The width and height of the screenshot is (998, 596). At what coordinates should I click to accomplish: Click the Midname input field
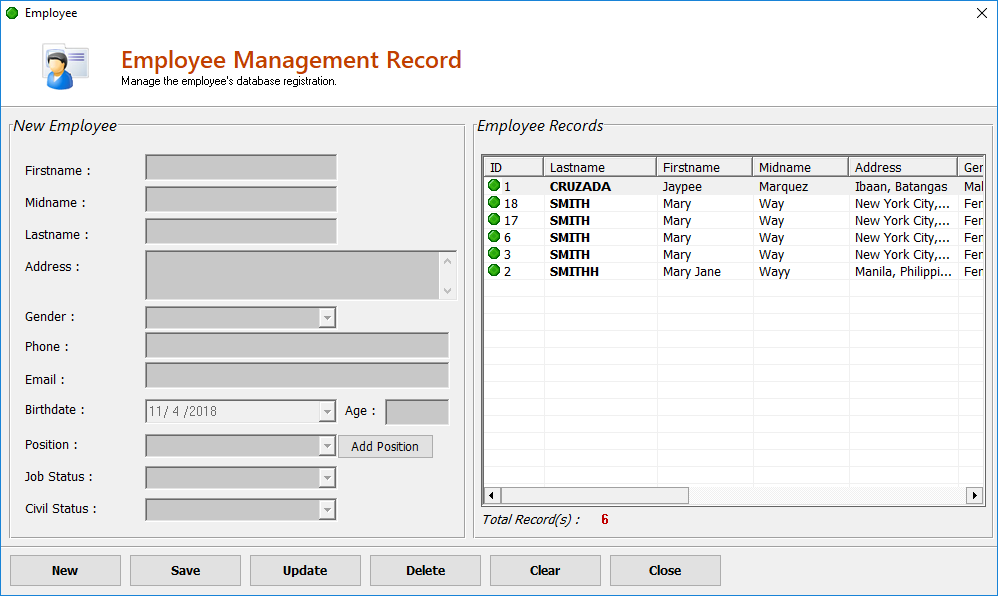(241, 199)
